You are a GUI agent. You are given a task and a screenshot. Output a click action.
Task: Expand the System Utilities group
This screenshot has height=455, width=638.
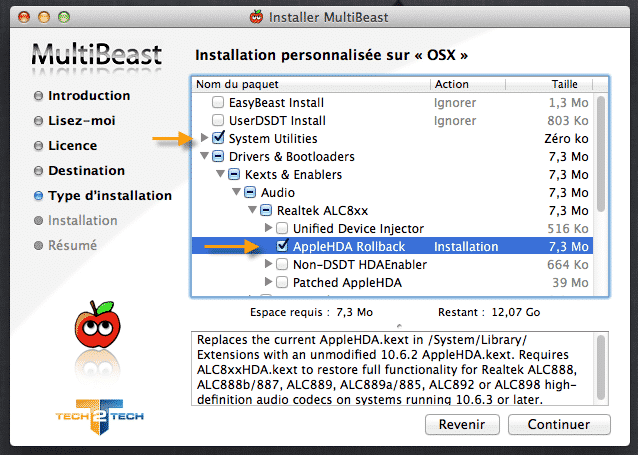pyautogui.click(x=206, y=138)
